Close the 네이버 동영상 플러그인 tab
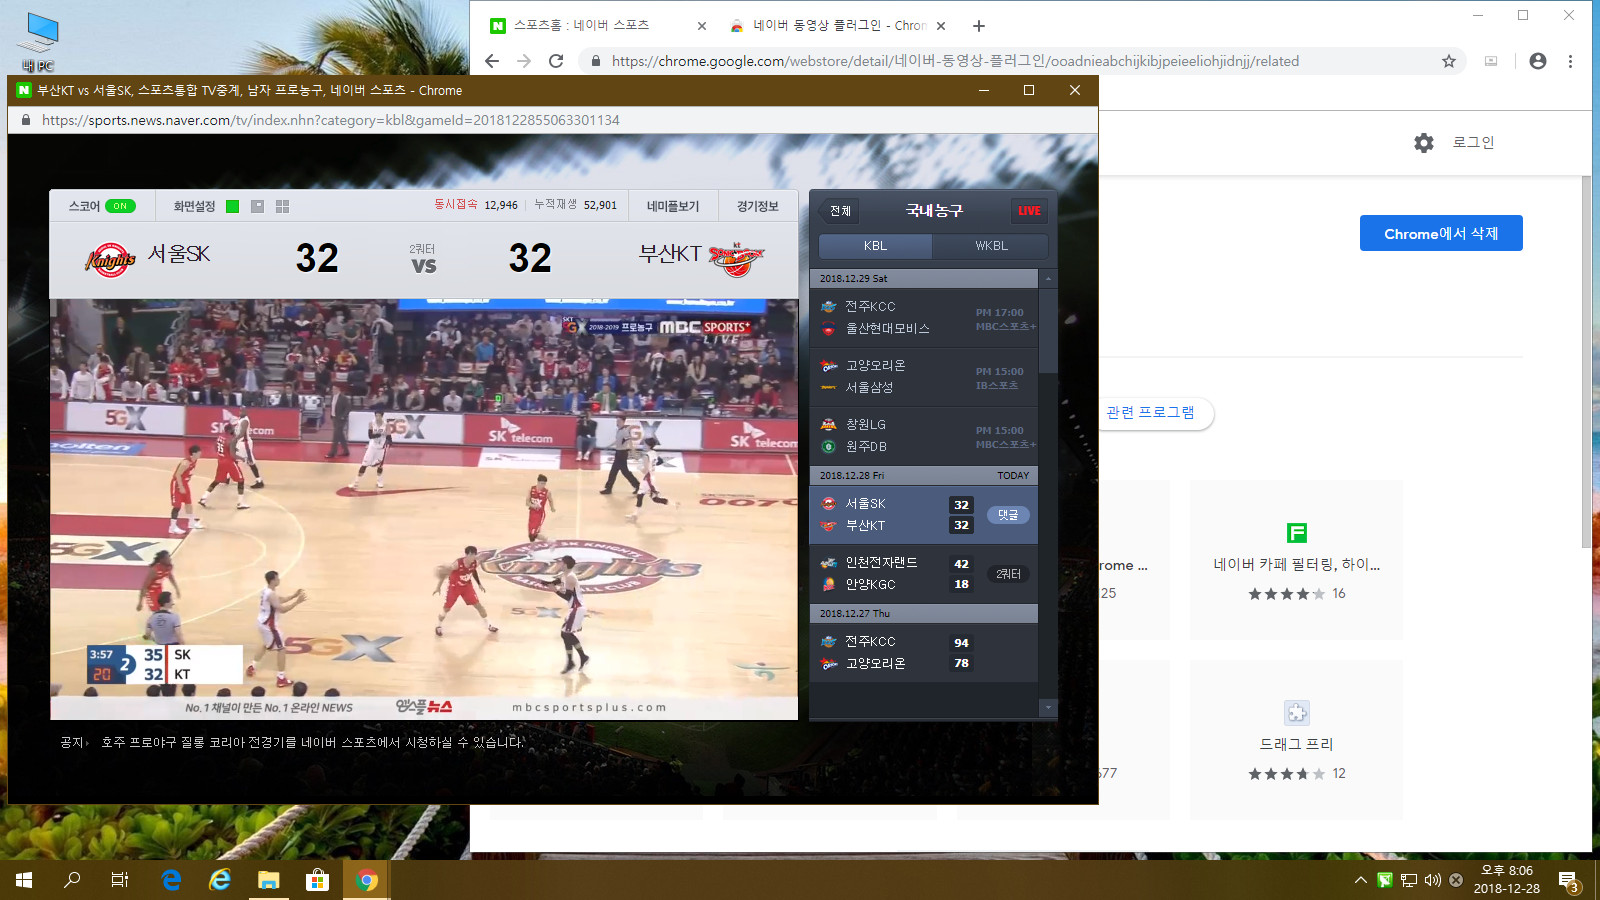 pyautogui.click(x=941, y=26)
